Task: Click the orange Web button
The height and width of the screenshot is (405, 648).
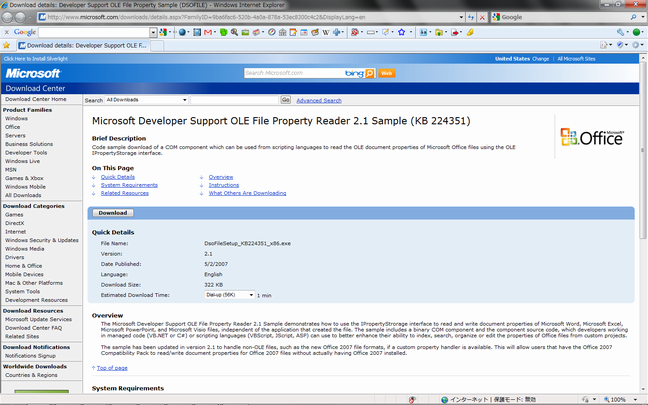Action: [386, 73]
